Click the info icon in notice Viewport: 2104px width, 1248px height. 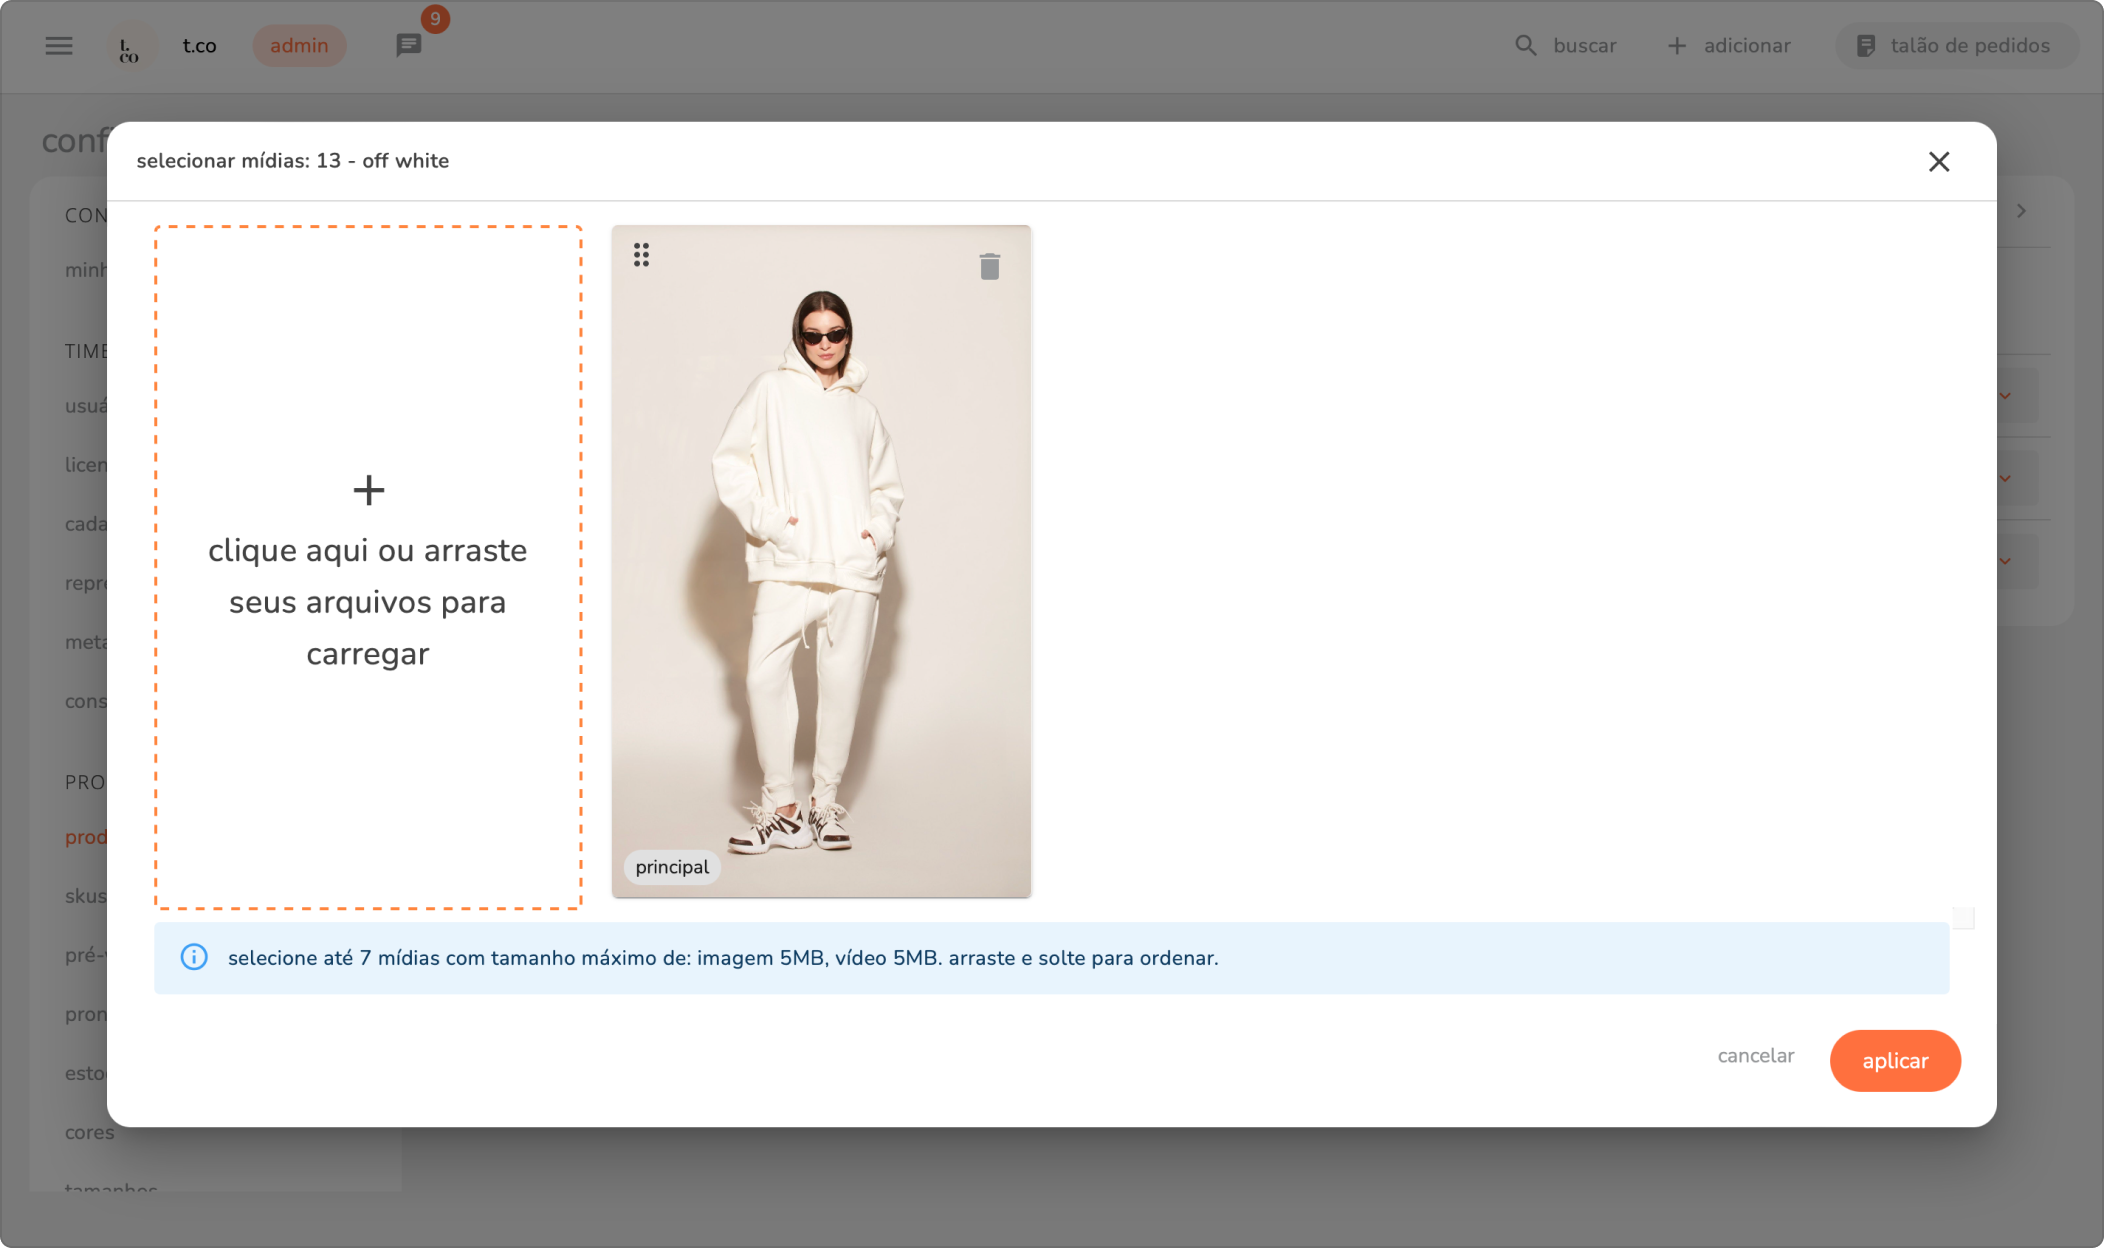point(194,958)
